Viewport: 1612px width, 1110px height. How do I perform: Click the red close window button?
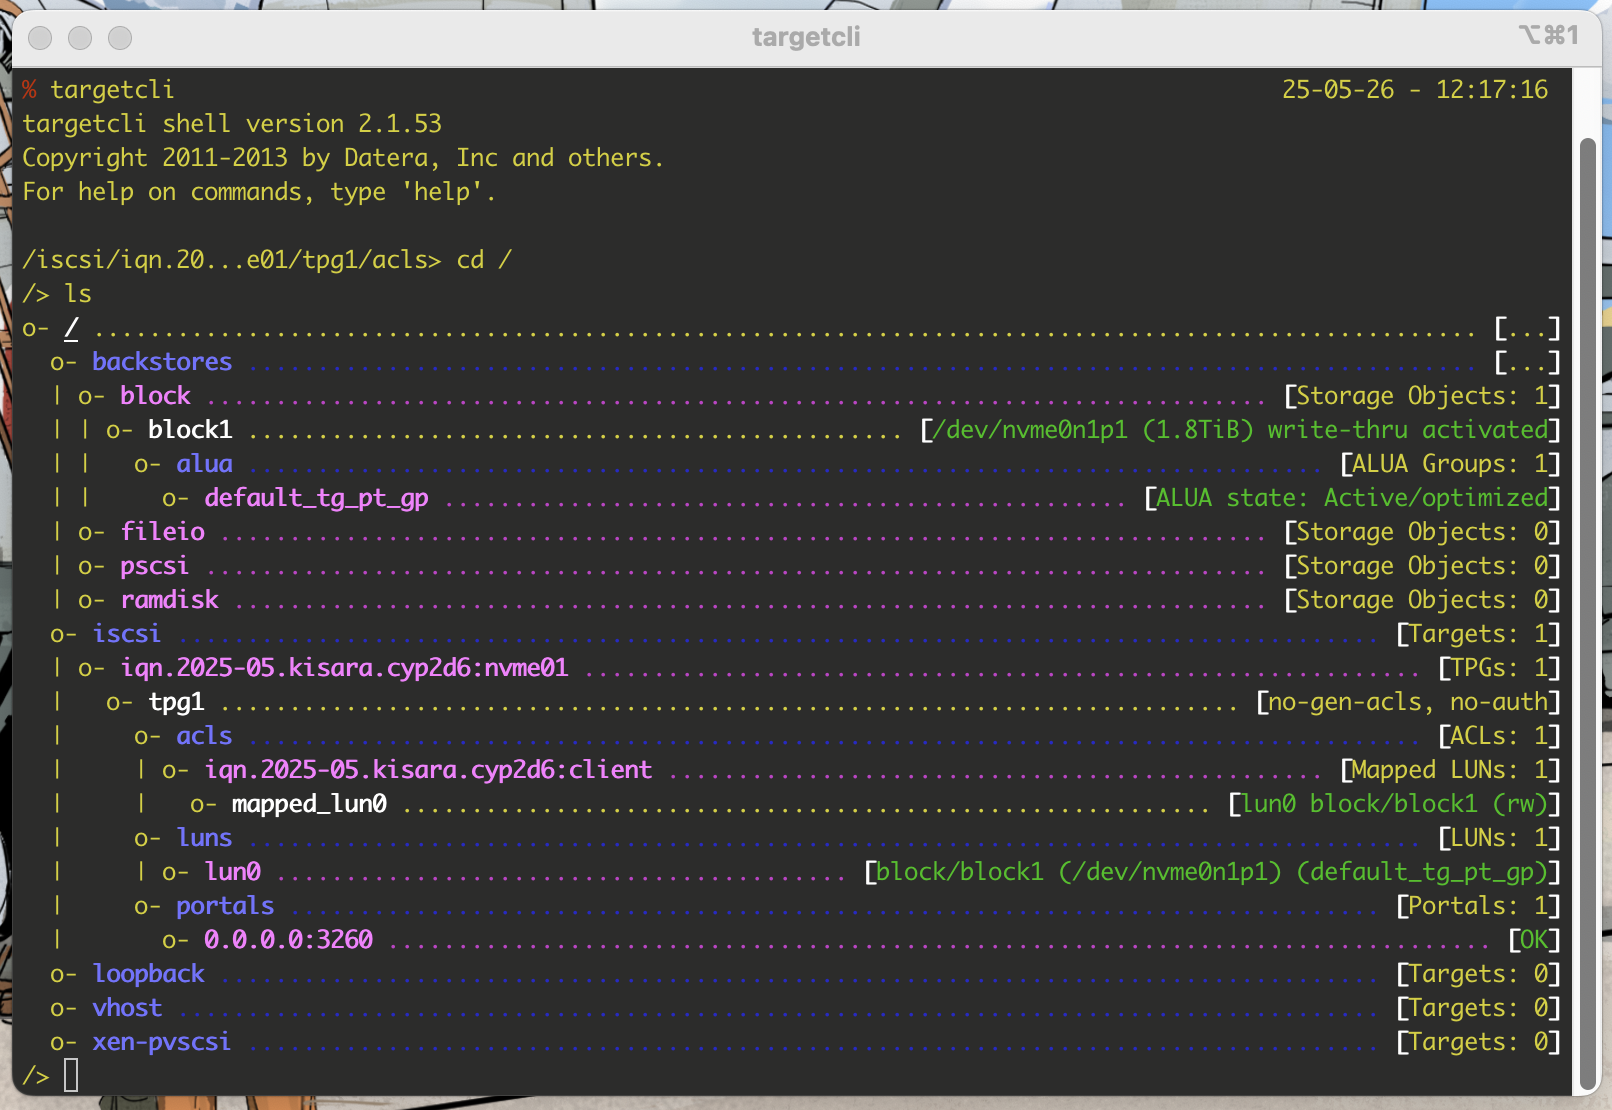(x=40, y=38)
